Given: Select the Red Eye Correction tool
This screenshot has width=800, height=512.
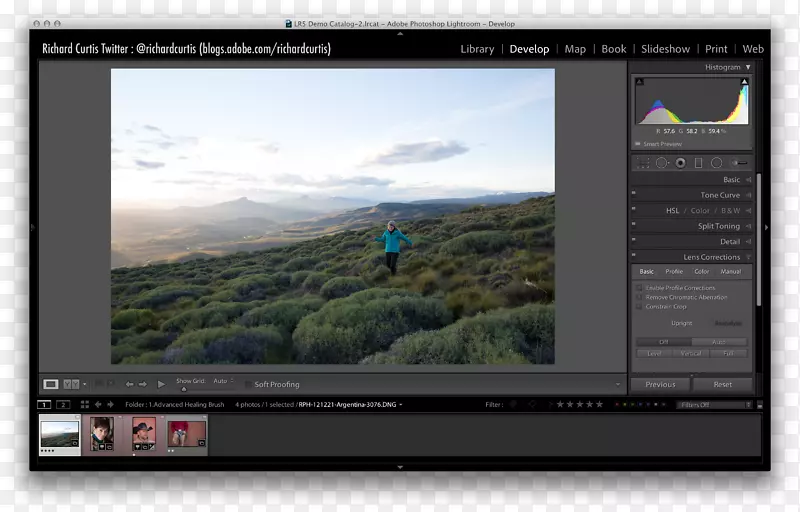Looking at the screenshot, I should (681, 163).
